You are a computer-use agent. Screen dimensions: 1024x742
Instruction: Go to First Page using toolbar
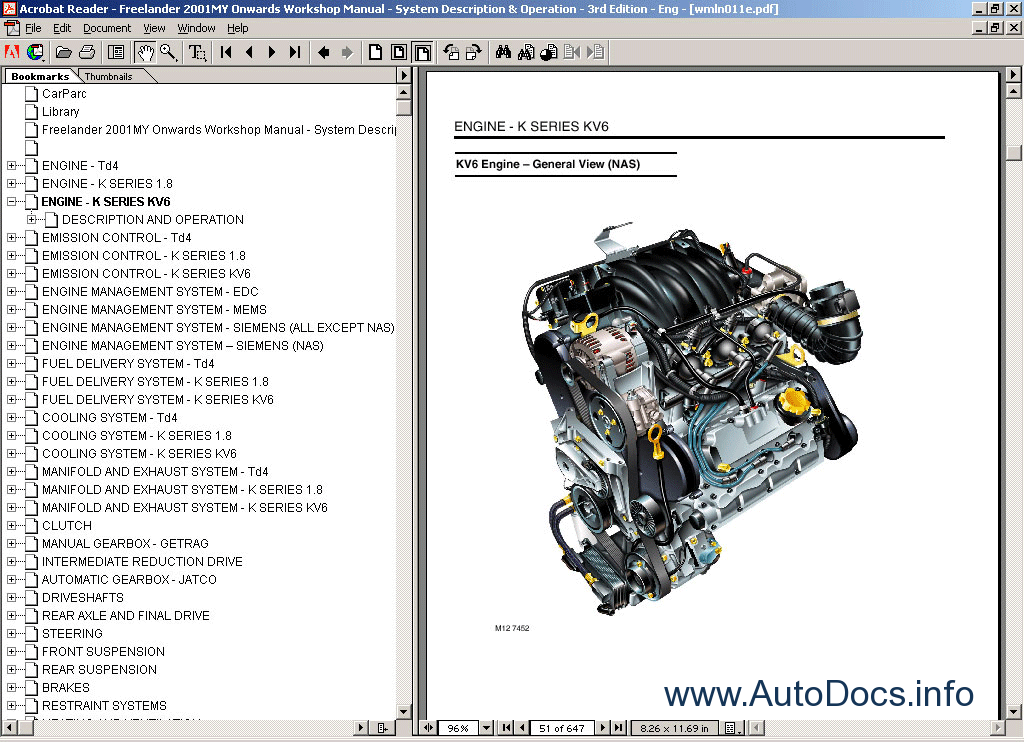[226, 52]
